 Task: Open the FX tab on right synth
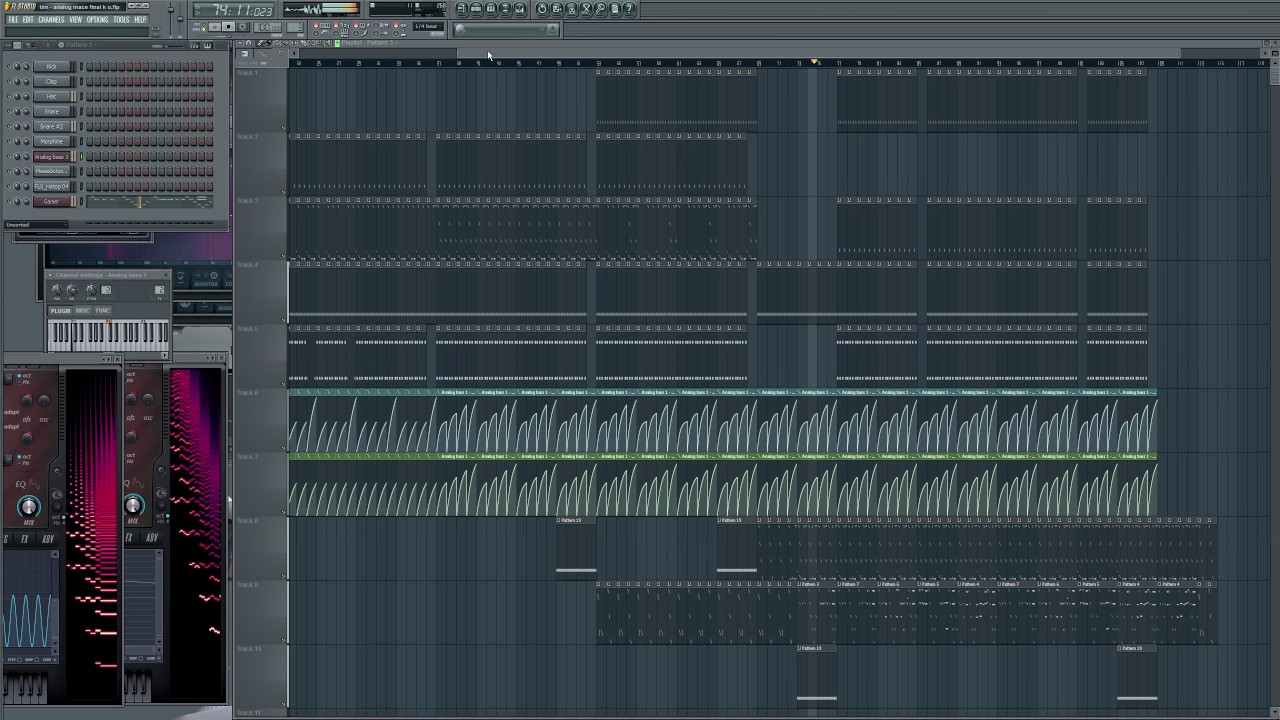click(x=129, y=538)
